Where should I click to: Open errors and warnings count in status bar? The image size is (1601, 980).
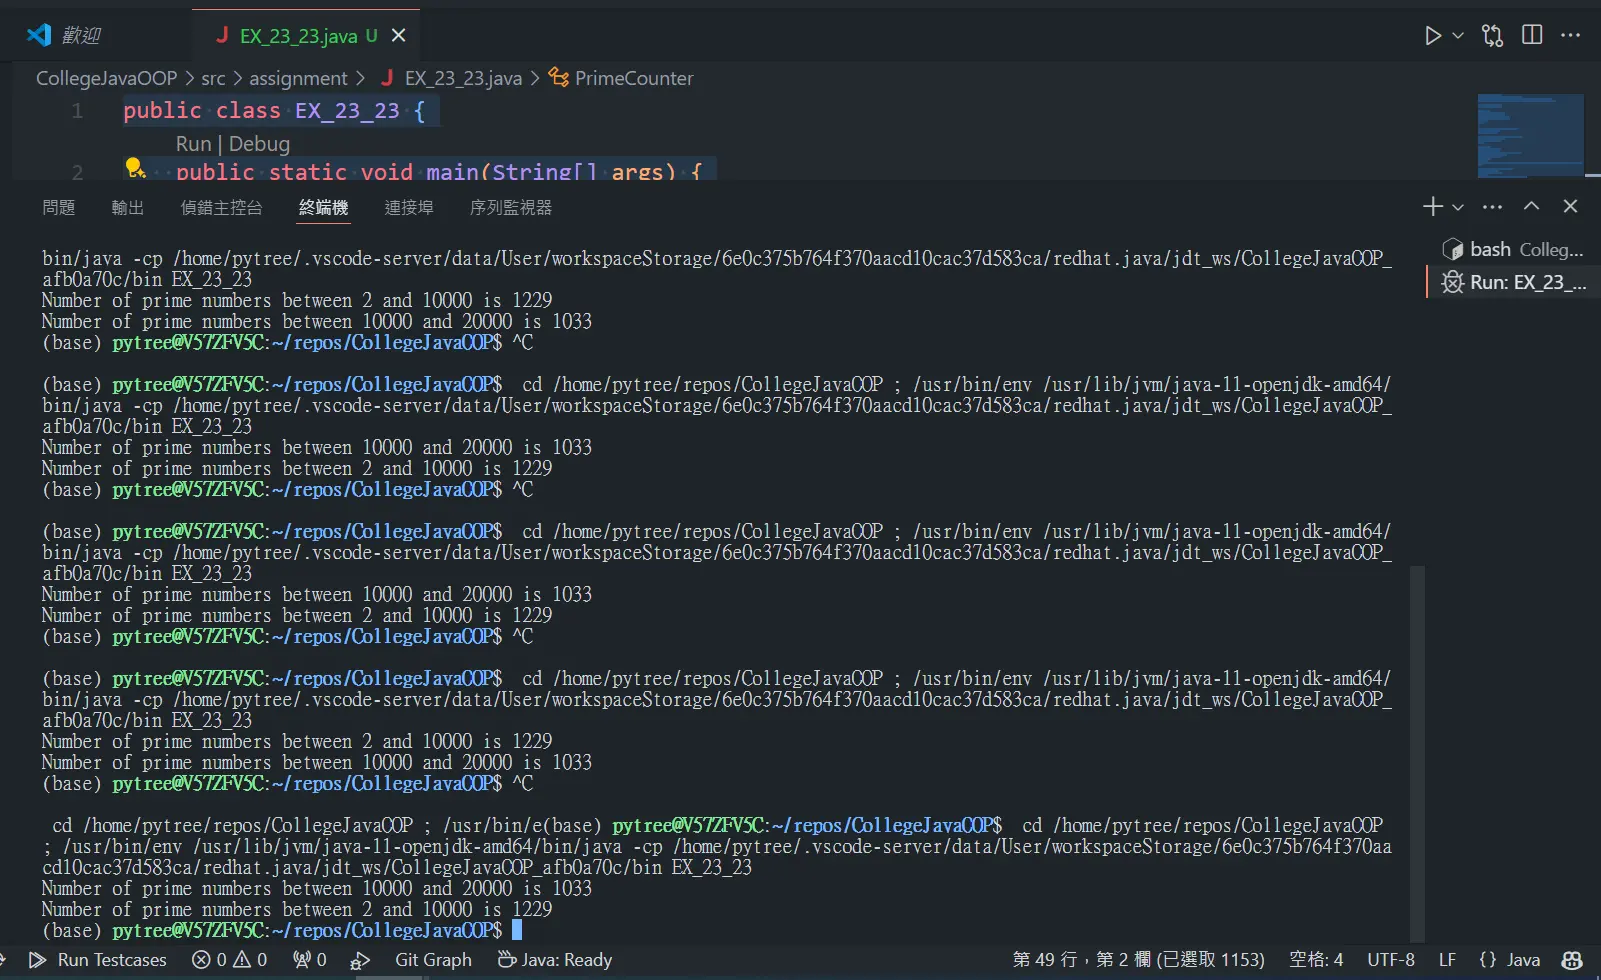tap(230, 960)
